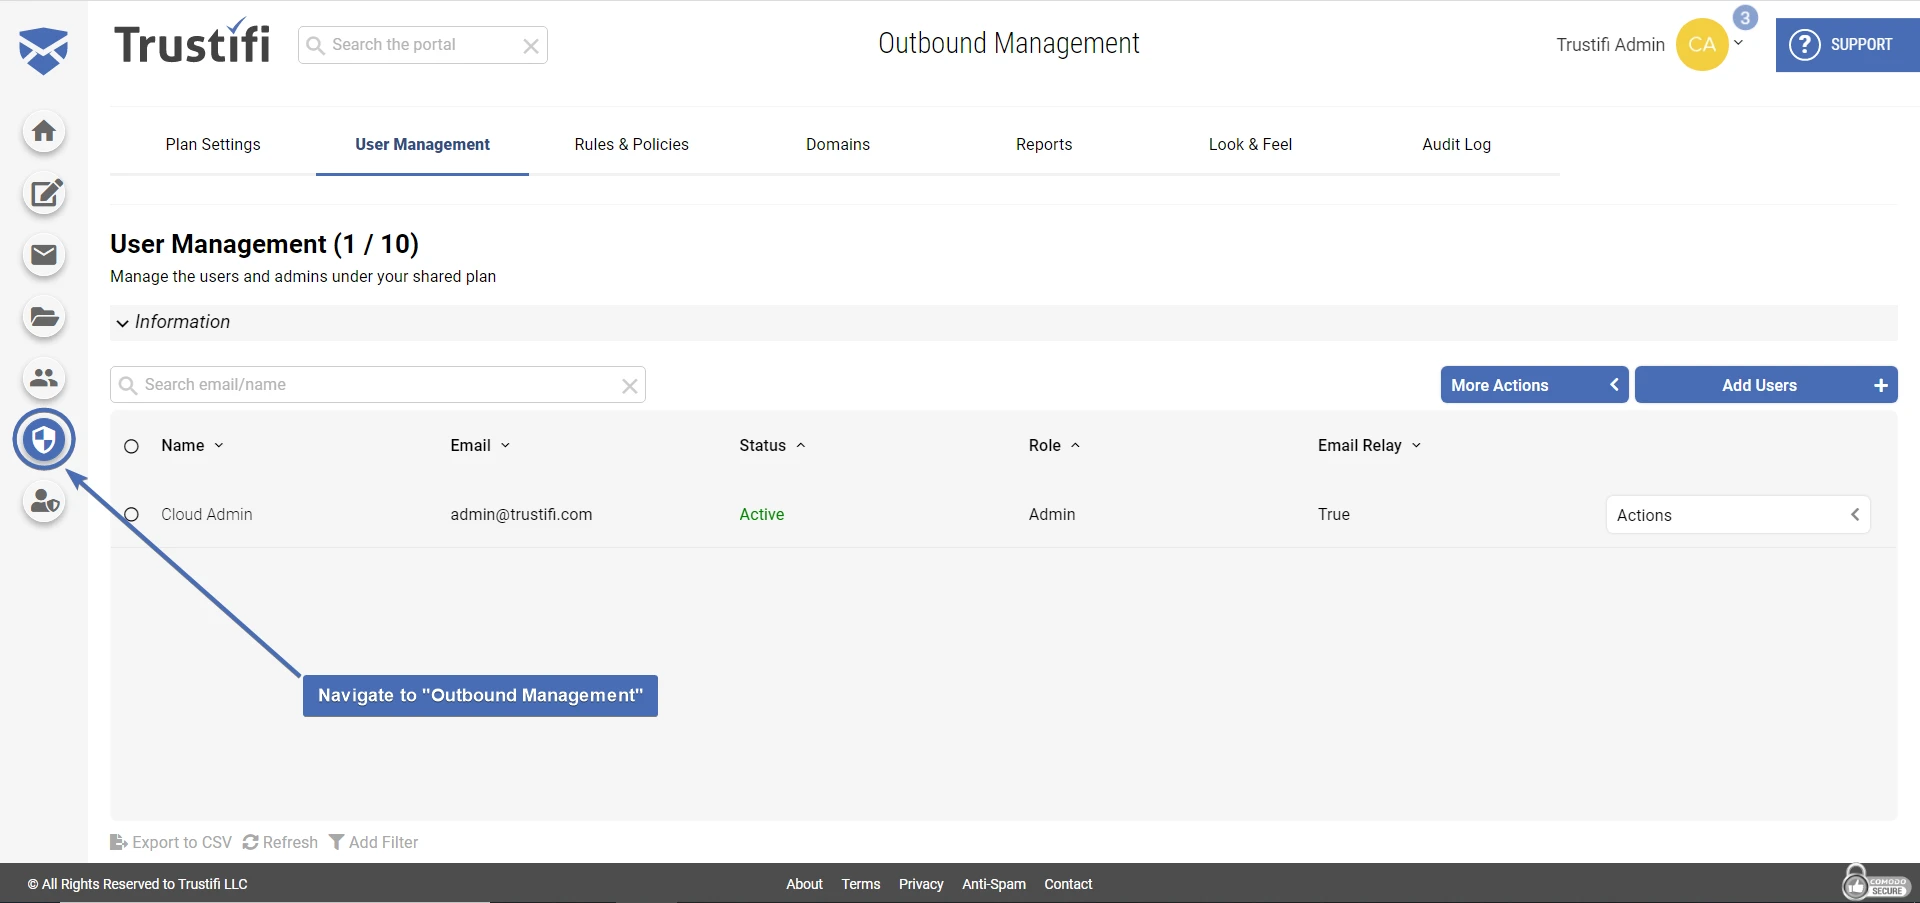Open the Domains tab
This screenshot has height=903, width=1920.
(x=838, y=144)
